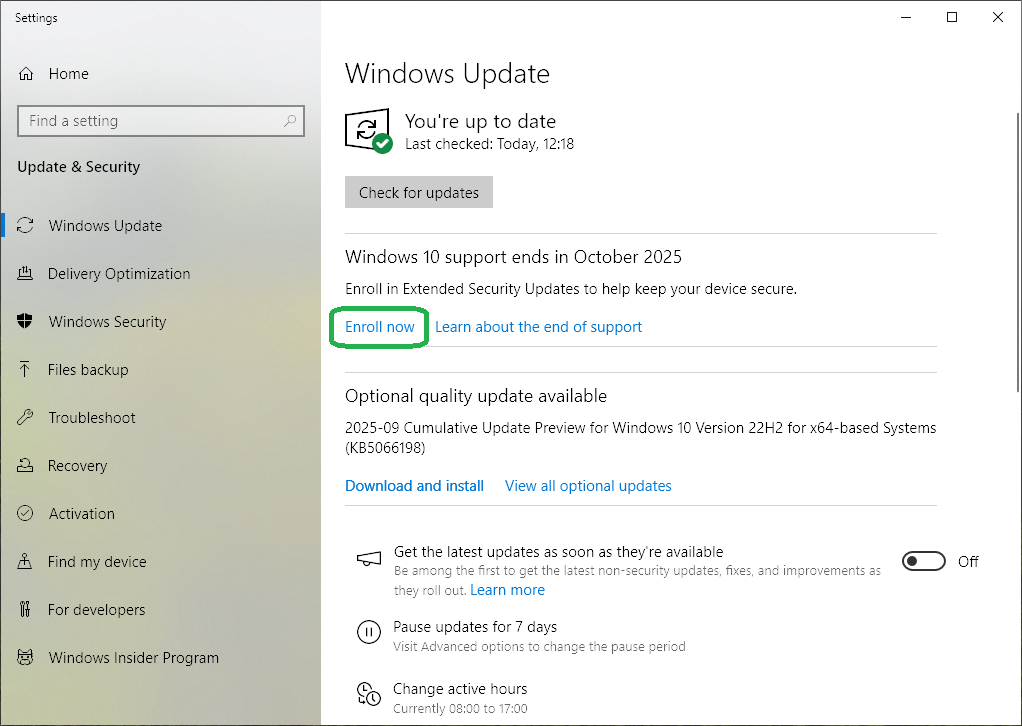Open Windows Security shield icon
1022x726 pixels.
(x=26, y=322)
